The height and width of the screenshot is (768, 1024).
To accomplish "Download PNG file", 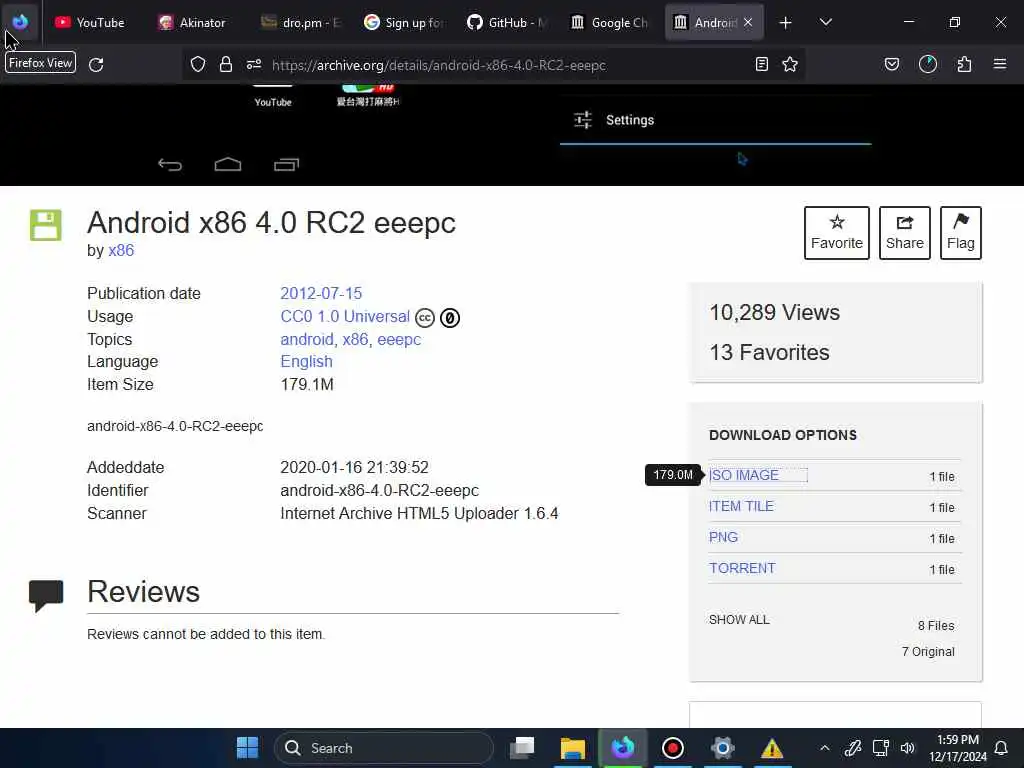I will [723, 537].
